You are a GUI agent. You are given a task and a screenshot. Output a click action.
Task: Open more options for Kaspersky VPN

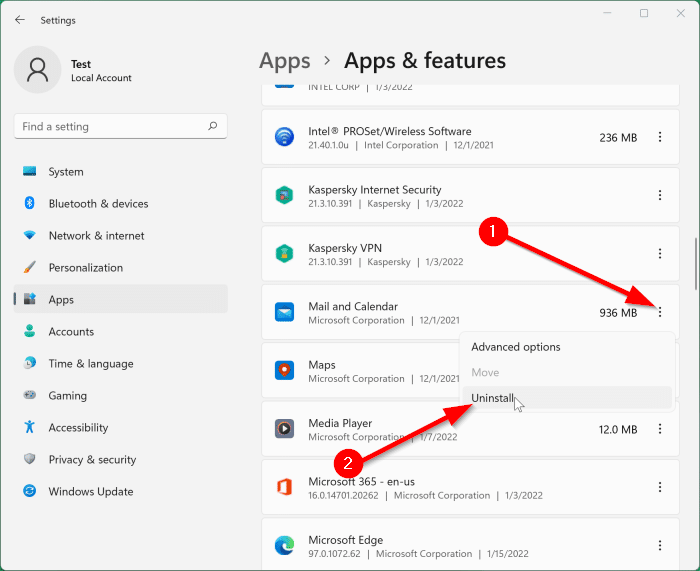point(660,254)
